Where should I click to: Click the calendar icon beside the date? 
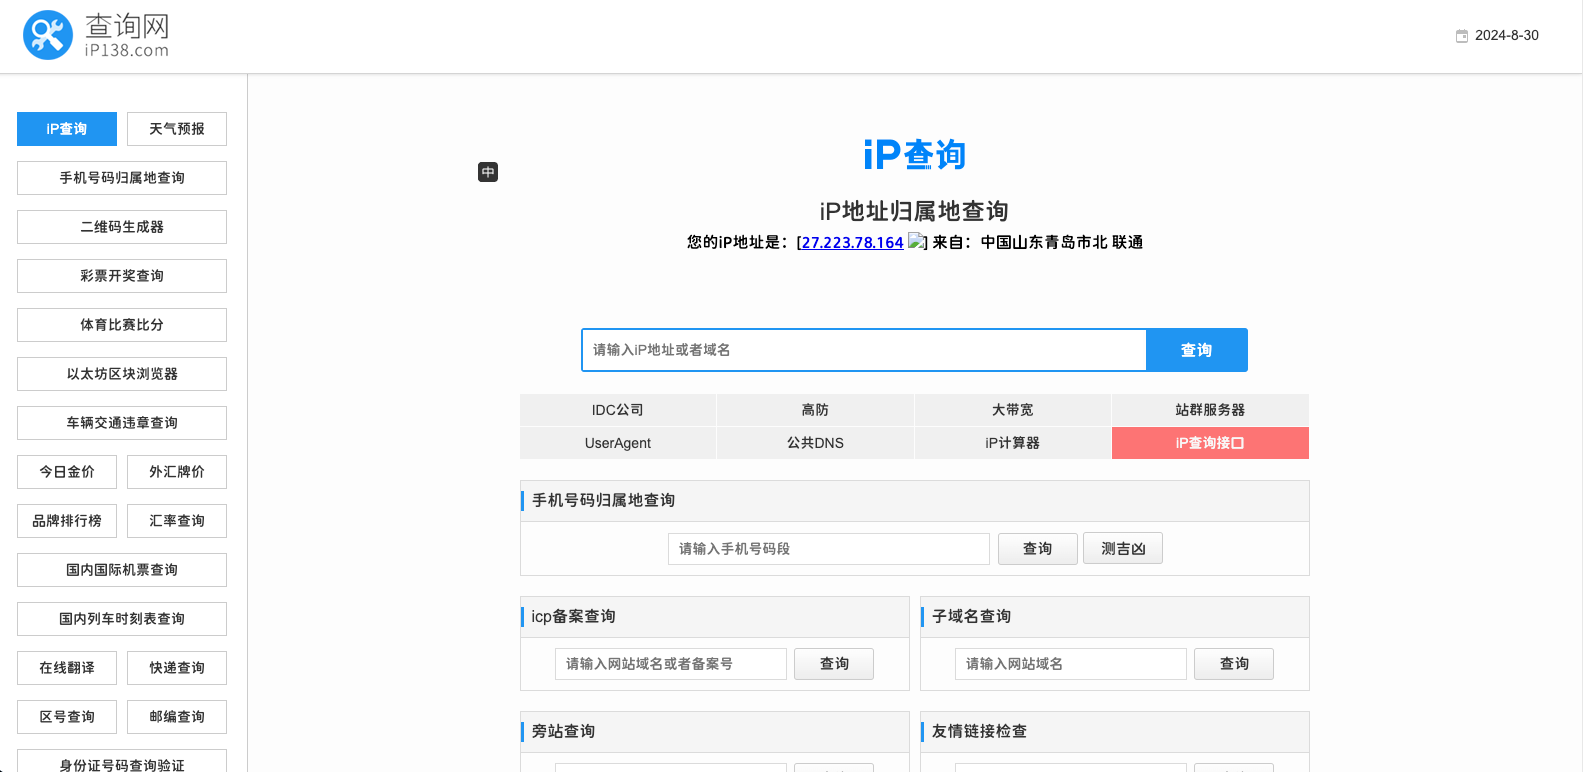1461,36
